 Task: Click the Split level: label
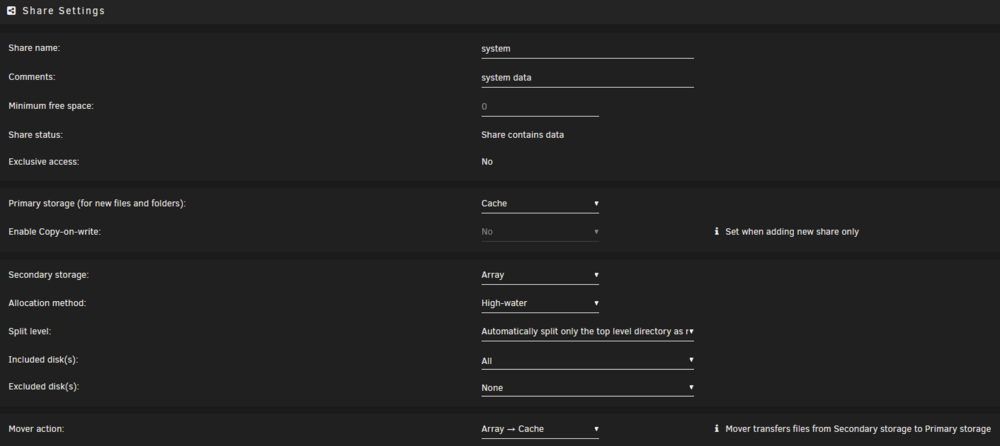[x=29, y=332]
